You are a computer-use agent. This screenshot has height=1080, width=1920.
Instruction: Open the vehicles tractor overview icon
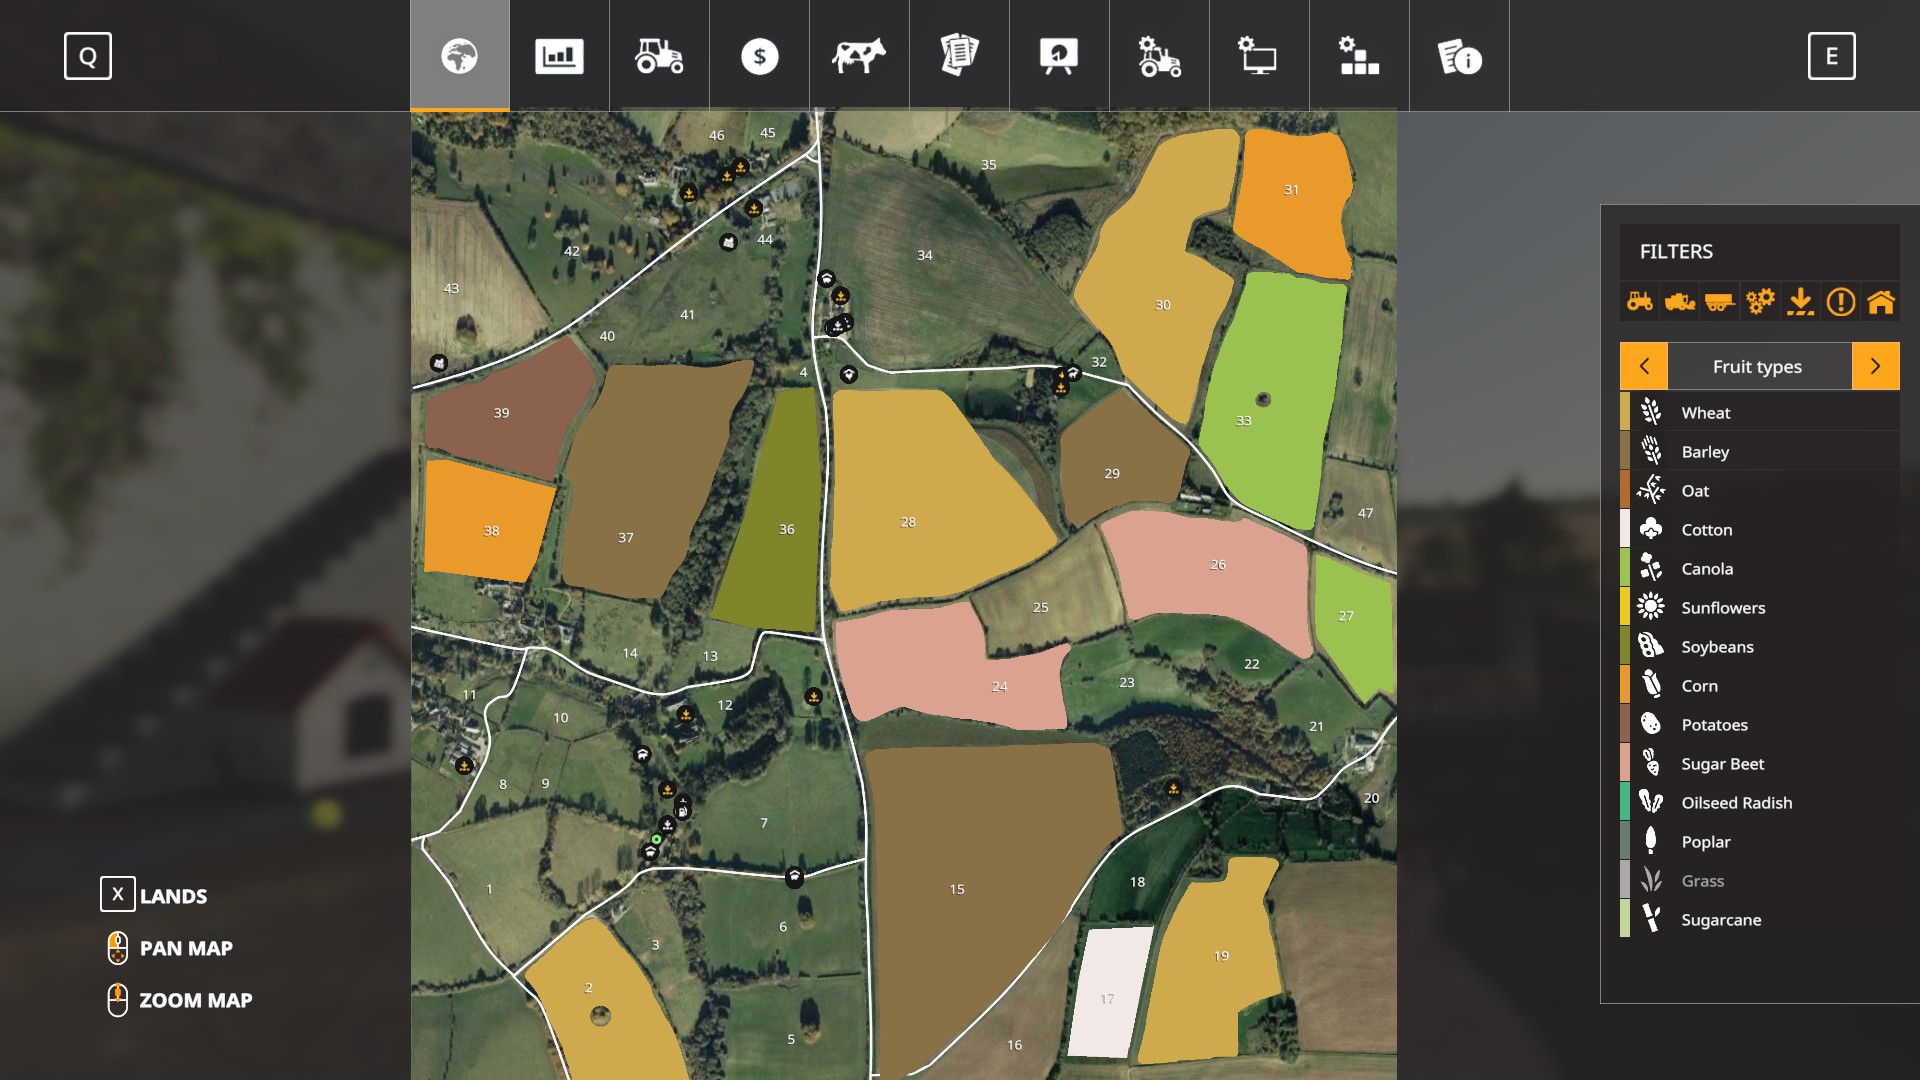point(659,56)
